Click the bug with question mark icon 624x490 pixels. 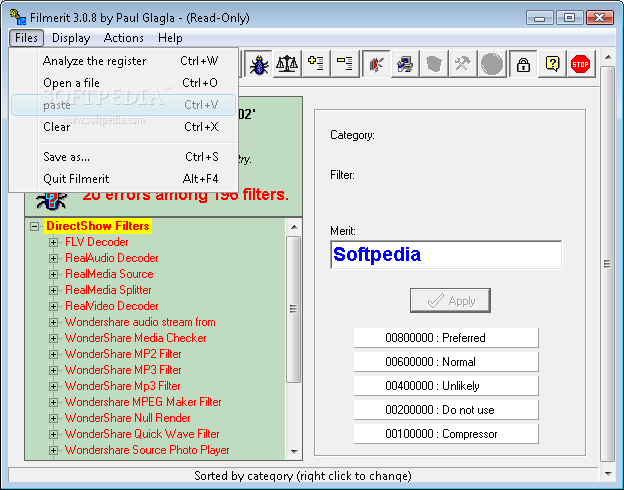tap(52, 200)
